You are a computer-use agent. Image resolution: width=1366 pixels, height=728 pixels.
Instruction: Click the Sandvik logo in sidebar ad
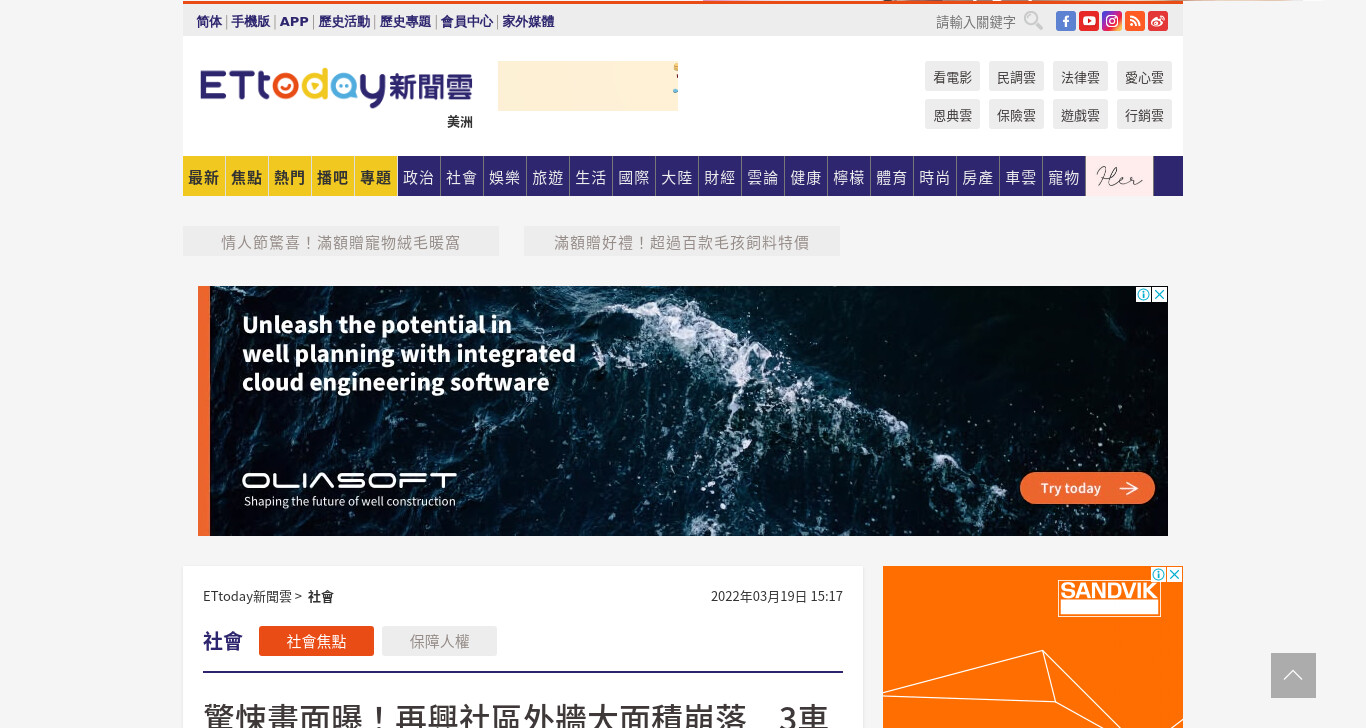pyautogui.click(x=1109, y=598)
